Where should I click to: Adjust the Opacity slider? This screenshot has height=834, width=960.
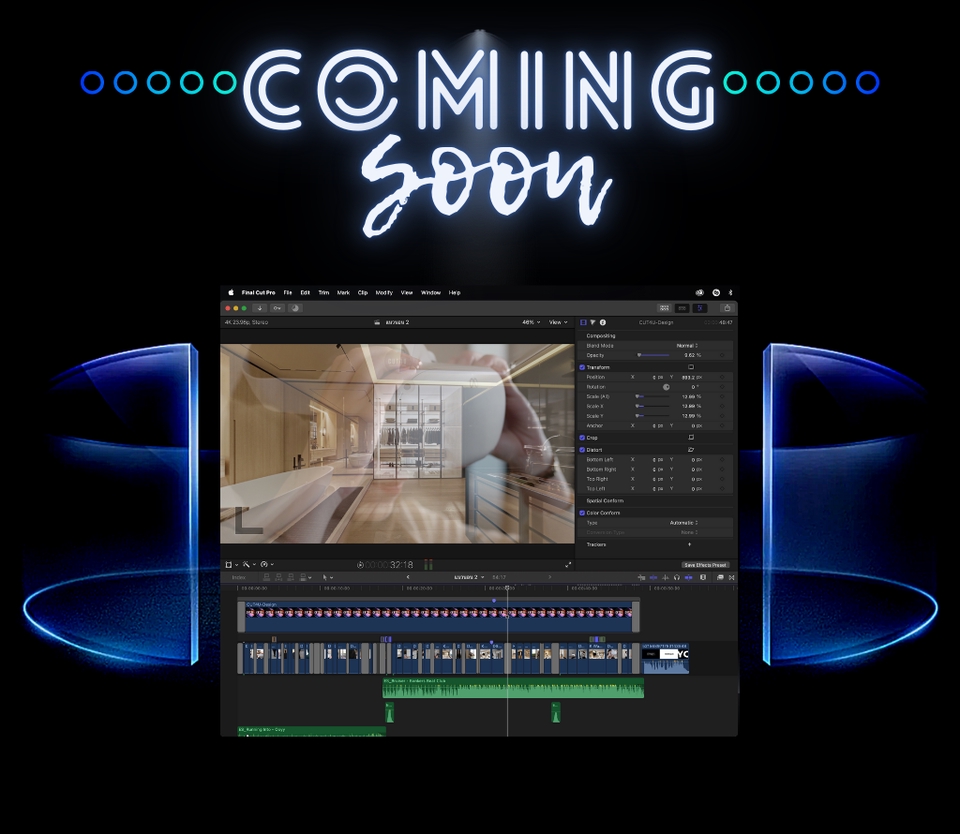coord(653,355)
